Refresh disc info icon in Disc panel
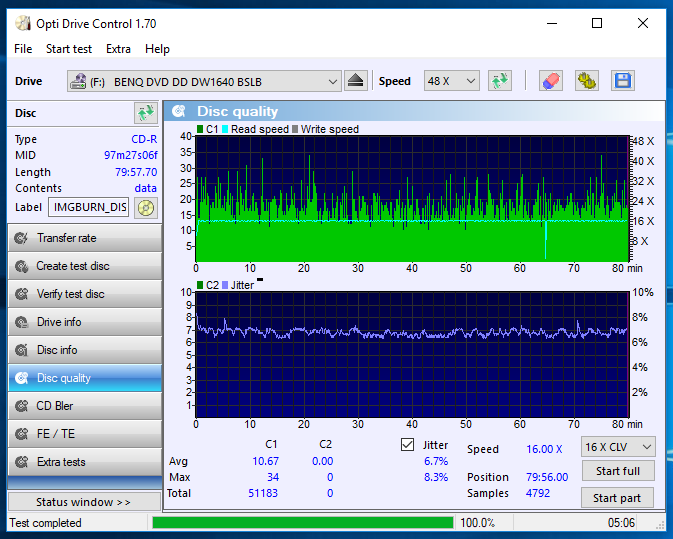Image resolution: width=673 pixels, height=539 pixels. click(146, 113)
